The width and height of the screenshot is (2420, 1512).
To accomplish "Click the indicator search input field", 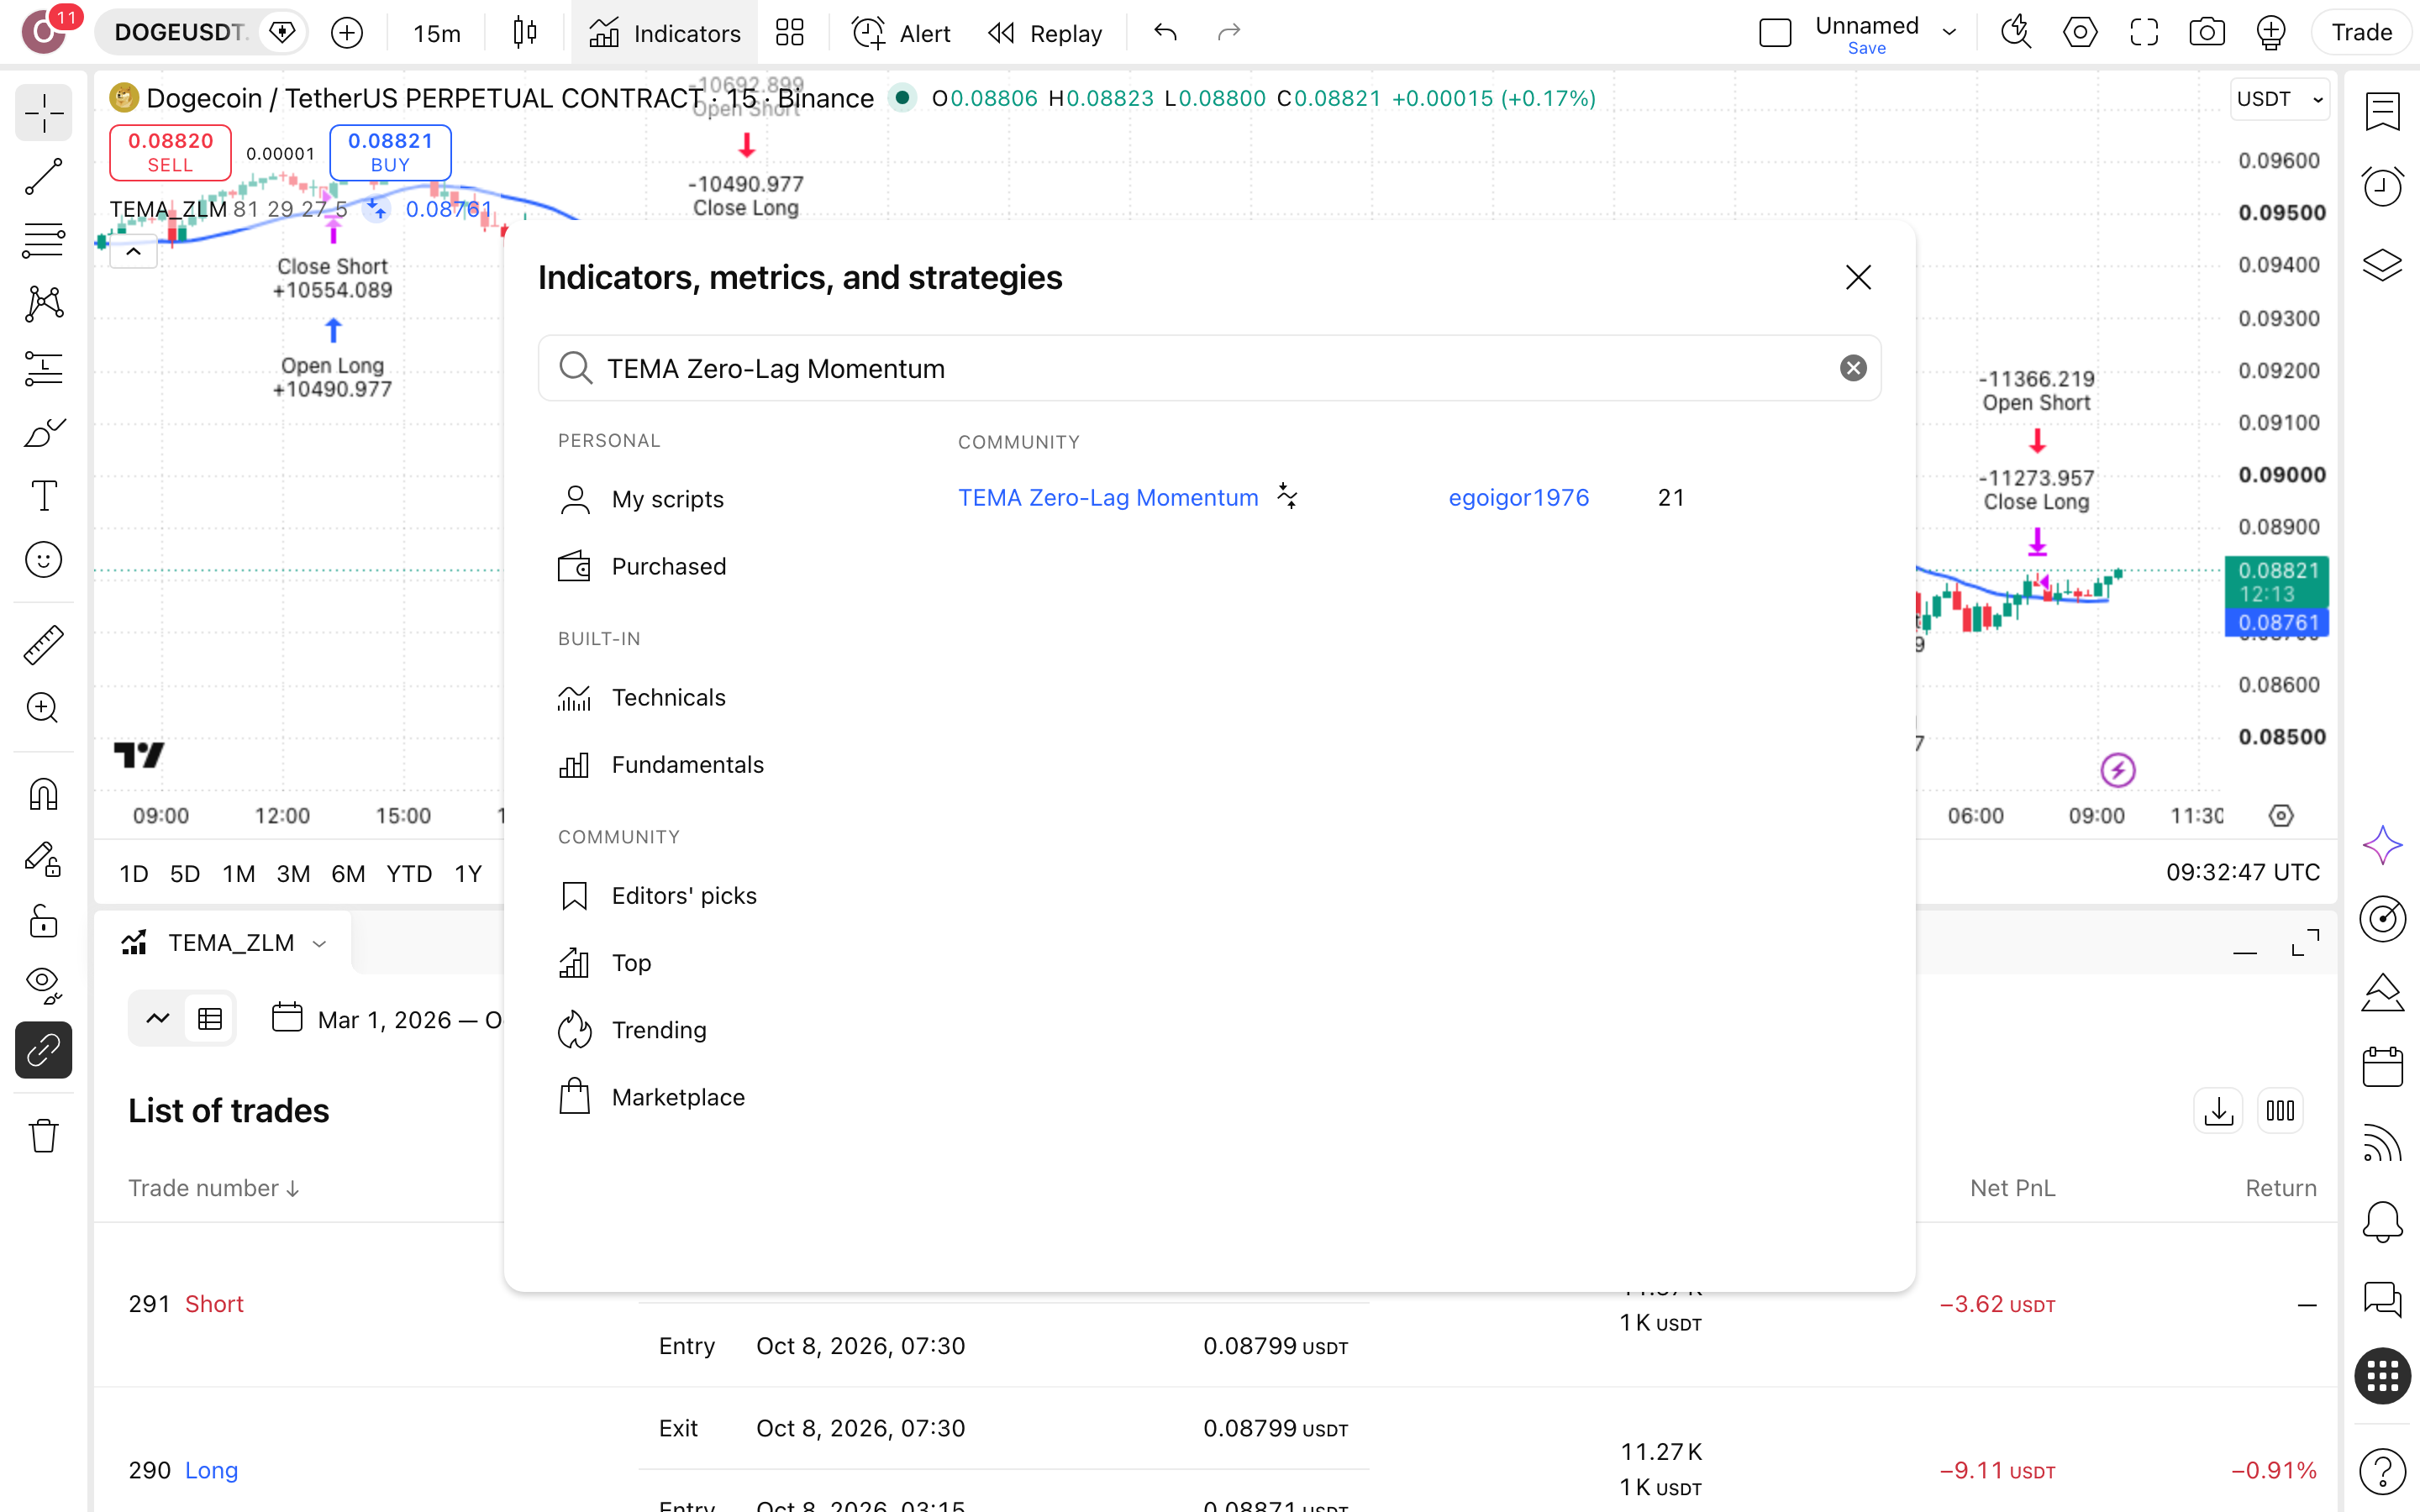I will pyautogui.click(x=1209, y=368).
